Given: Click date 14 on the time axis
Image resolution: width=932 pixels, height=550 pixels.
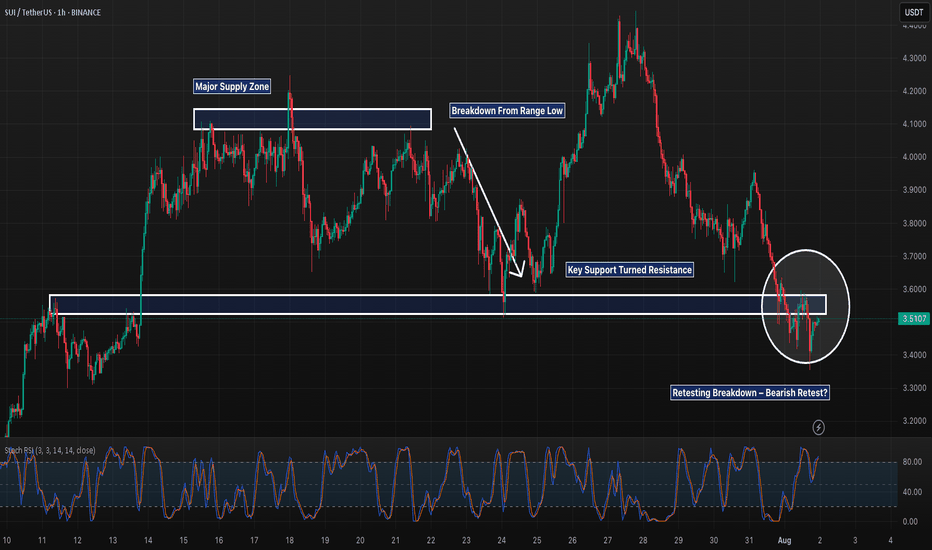Looking at the screenshot, I should 148,540.
